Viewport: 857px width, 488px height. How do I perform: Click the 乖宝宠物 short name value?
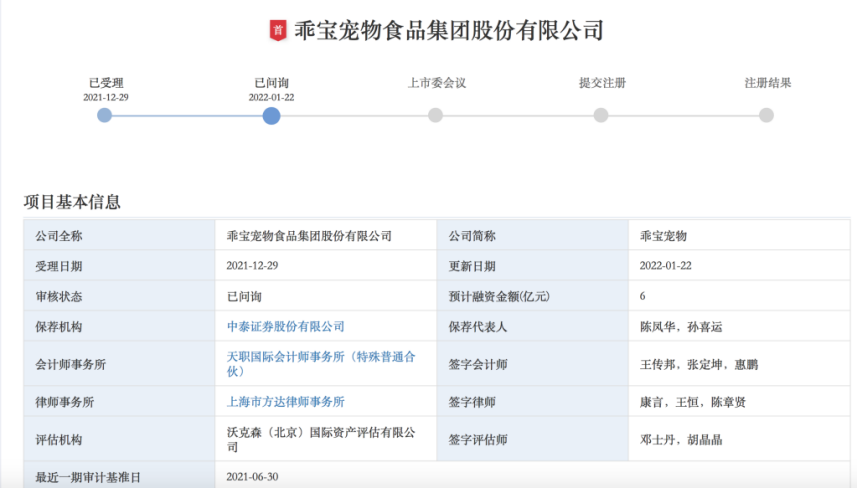coord(663,236)
